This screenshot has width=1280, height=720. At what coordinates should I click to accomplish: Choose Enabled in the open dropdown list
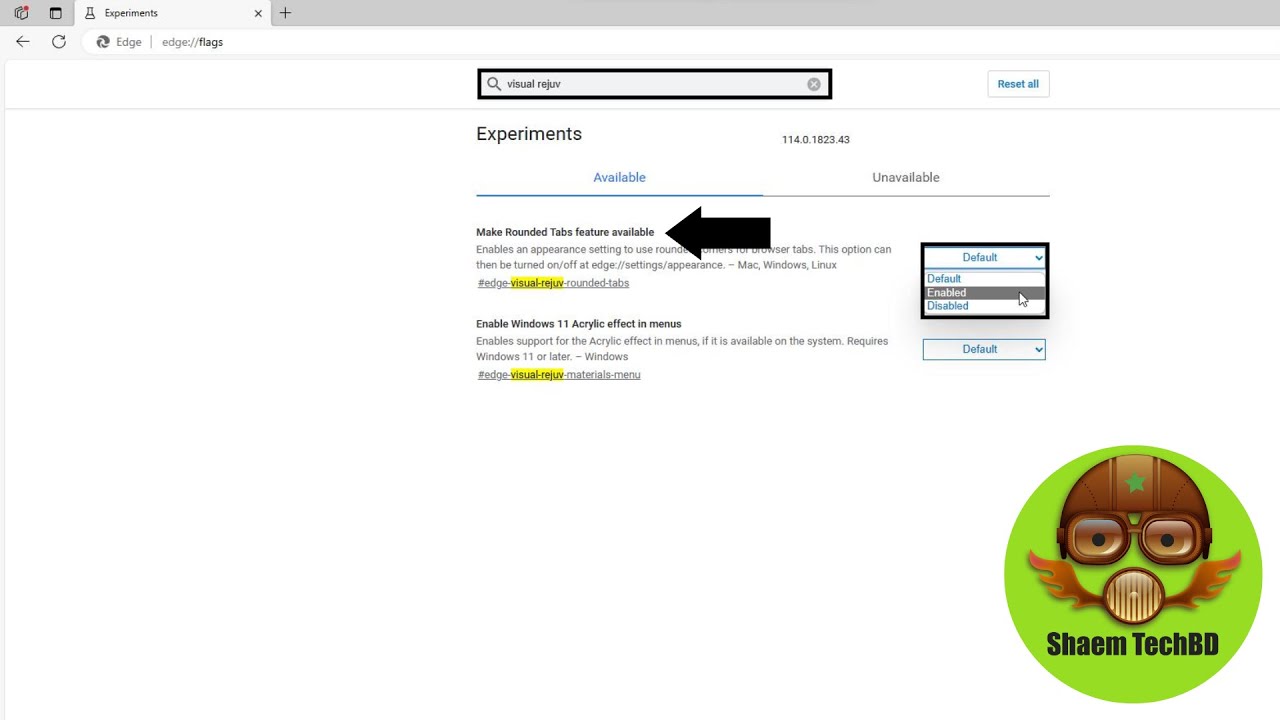(984, 293)
